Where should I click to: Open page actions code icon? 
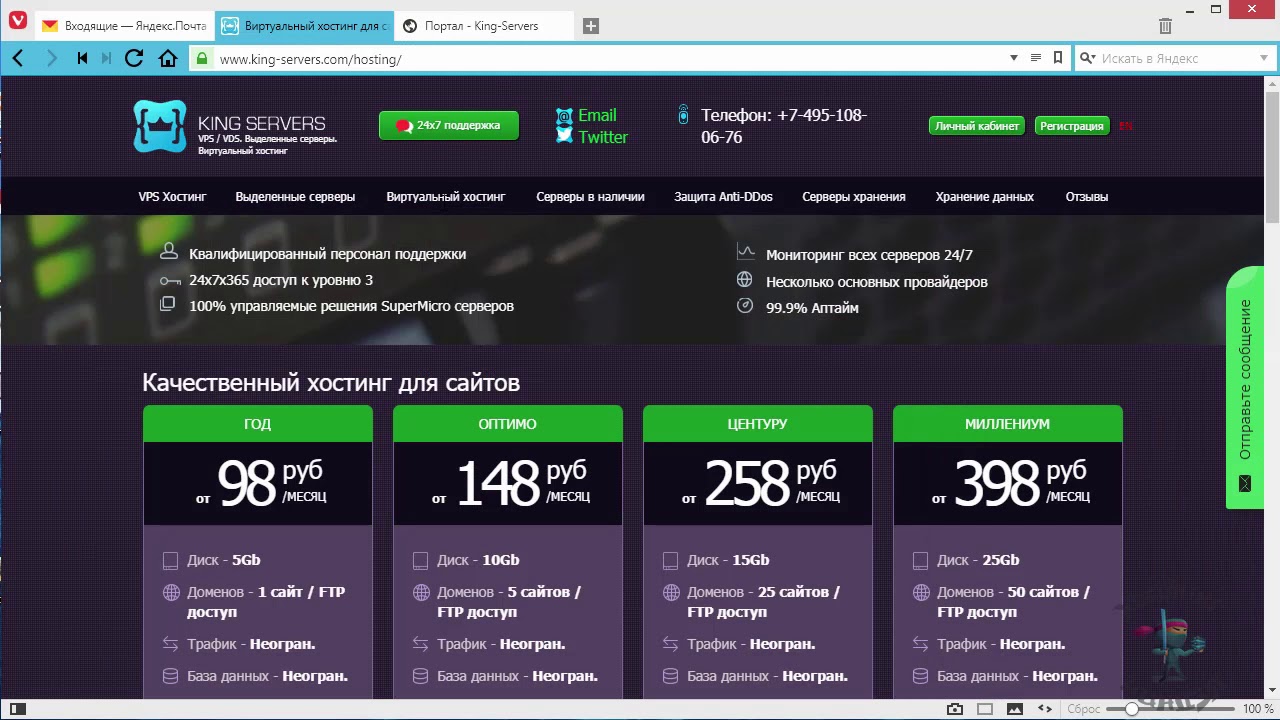[1045, 709]
